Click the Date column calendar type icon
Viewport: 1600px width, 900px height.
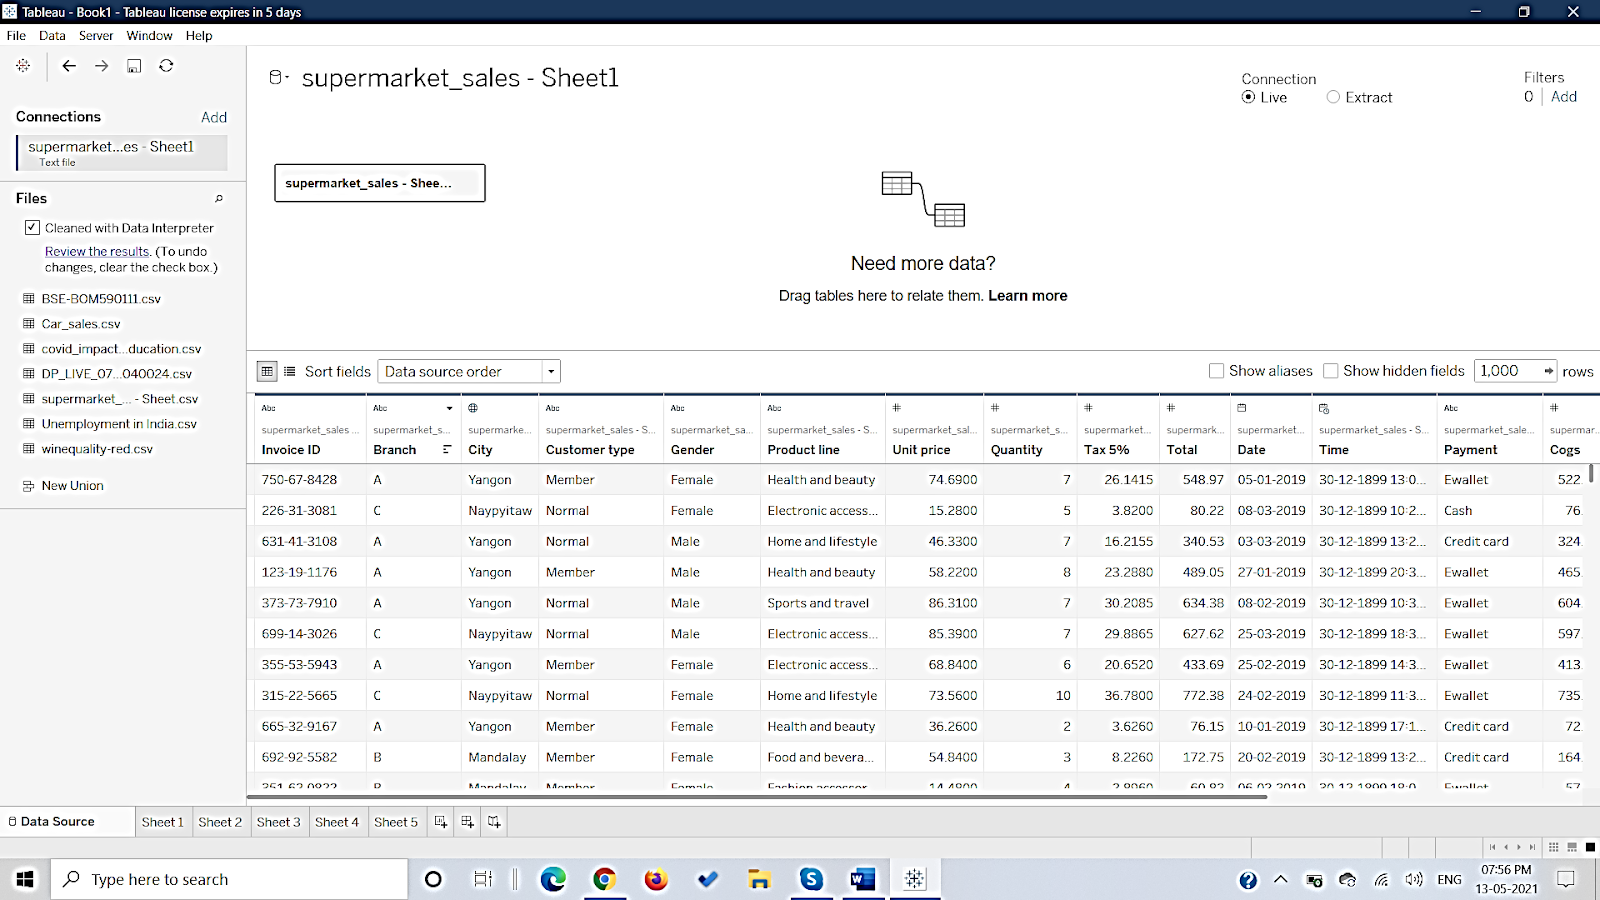pos(1242,408)
